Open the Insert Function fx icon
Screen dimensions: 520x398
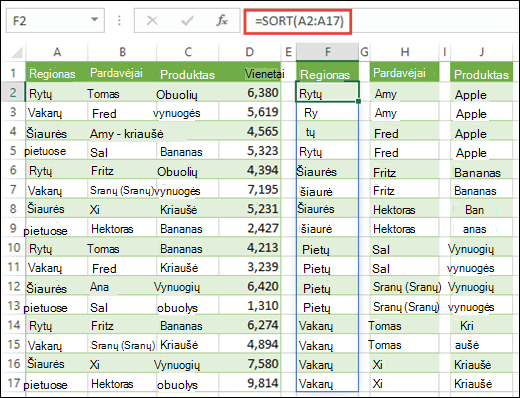(222, 21)
